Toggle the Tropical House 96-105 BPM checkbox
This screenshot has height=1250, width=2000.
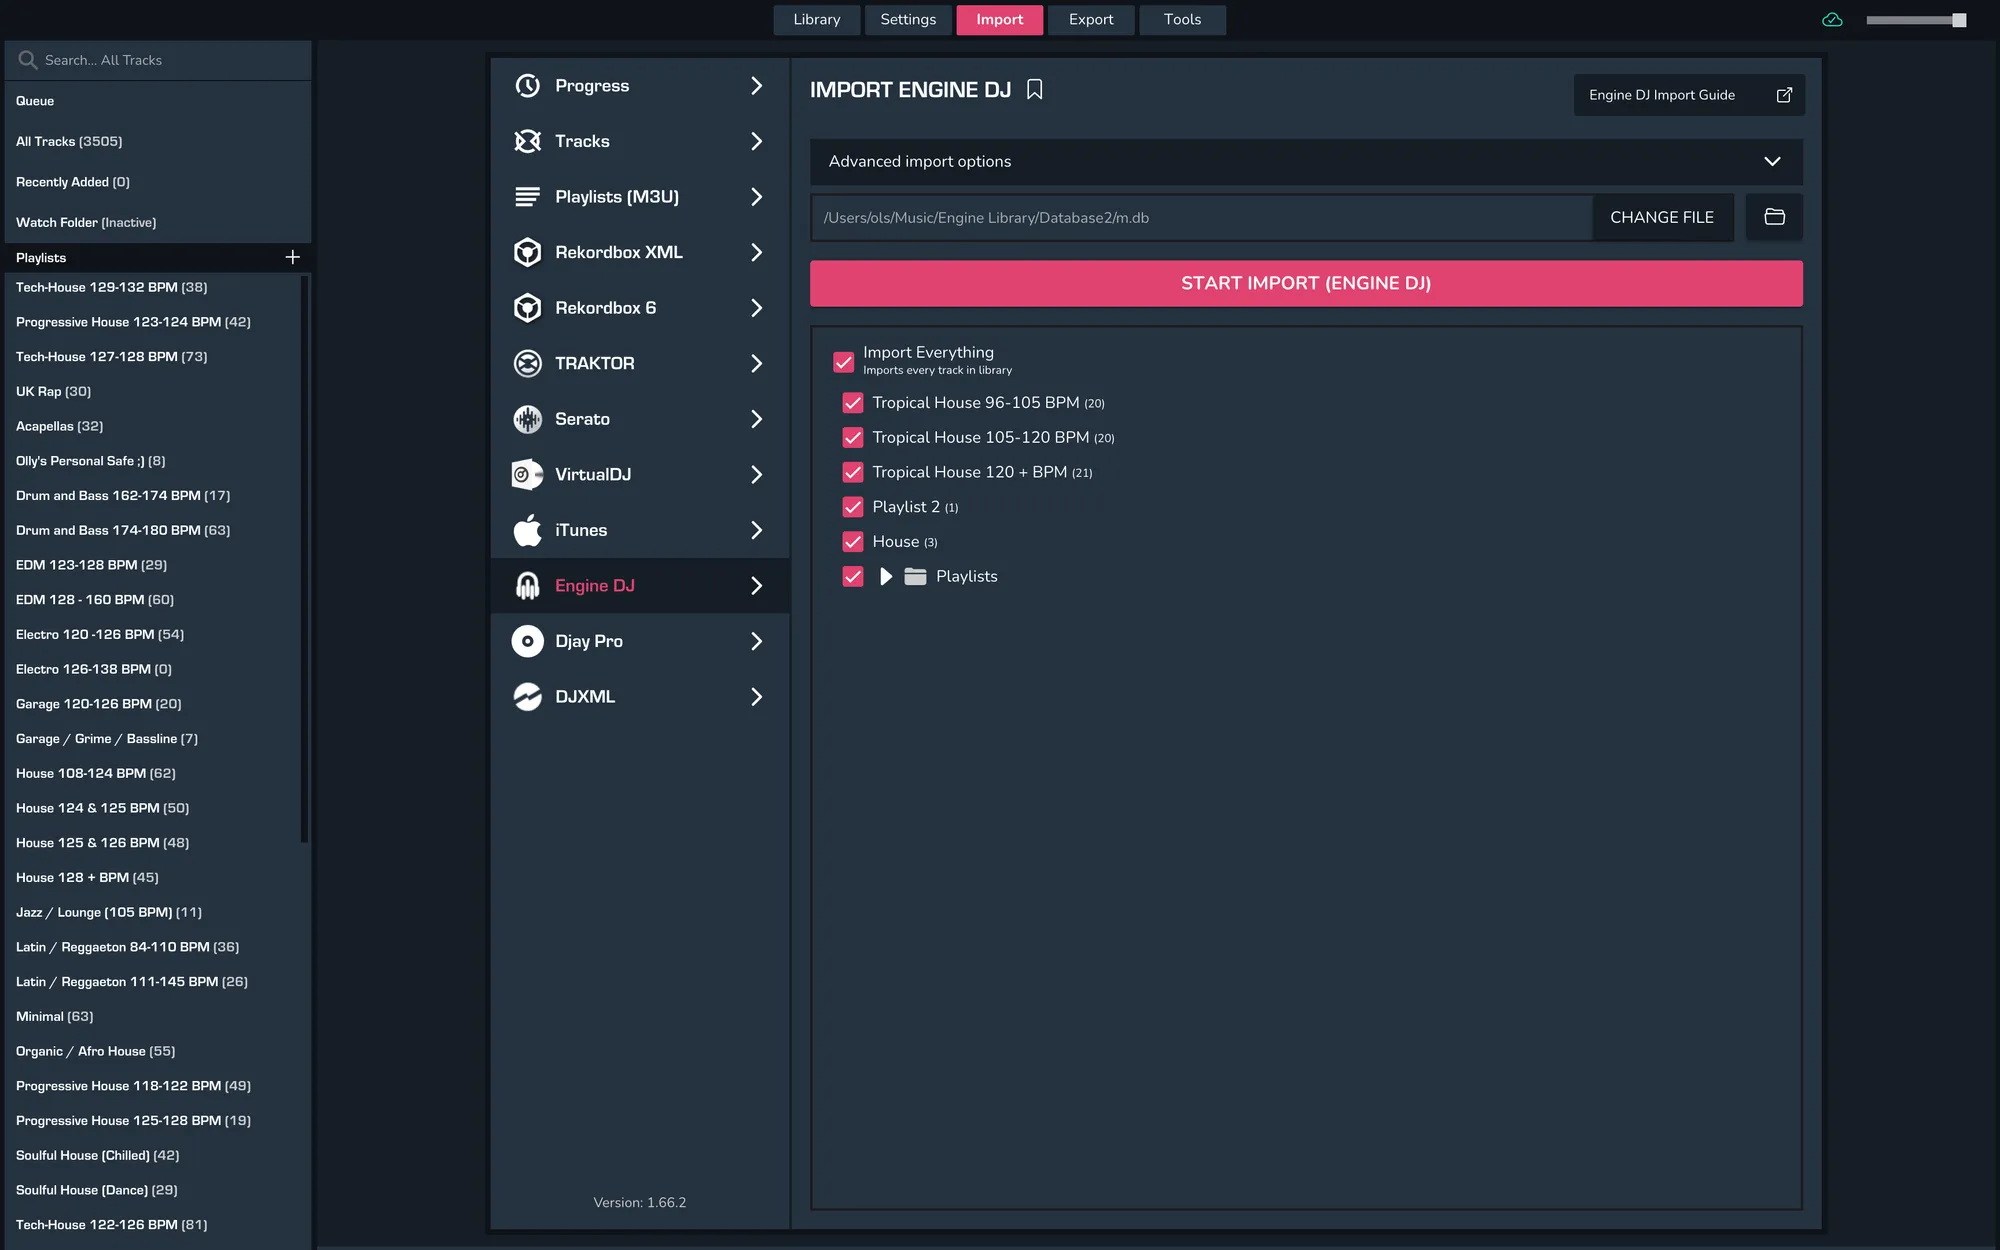pos(853,403)
